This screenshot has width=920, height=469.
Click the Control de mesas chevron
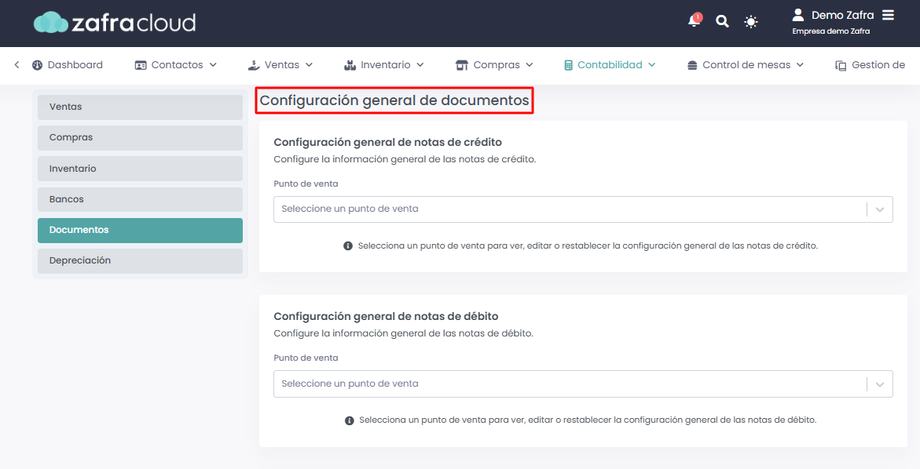tap(800, 65)
